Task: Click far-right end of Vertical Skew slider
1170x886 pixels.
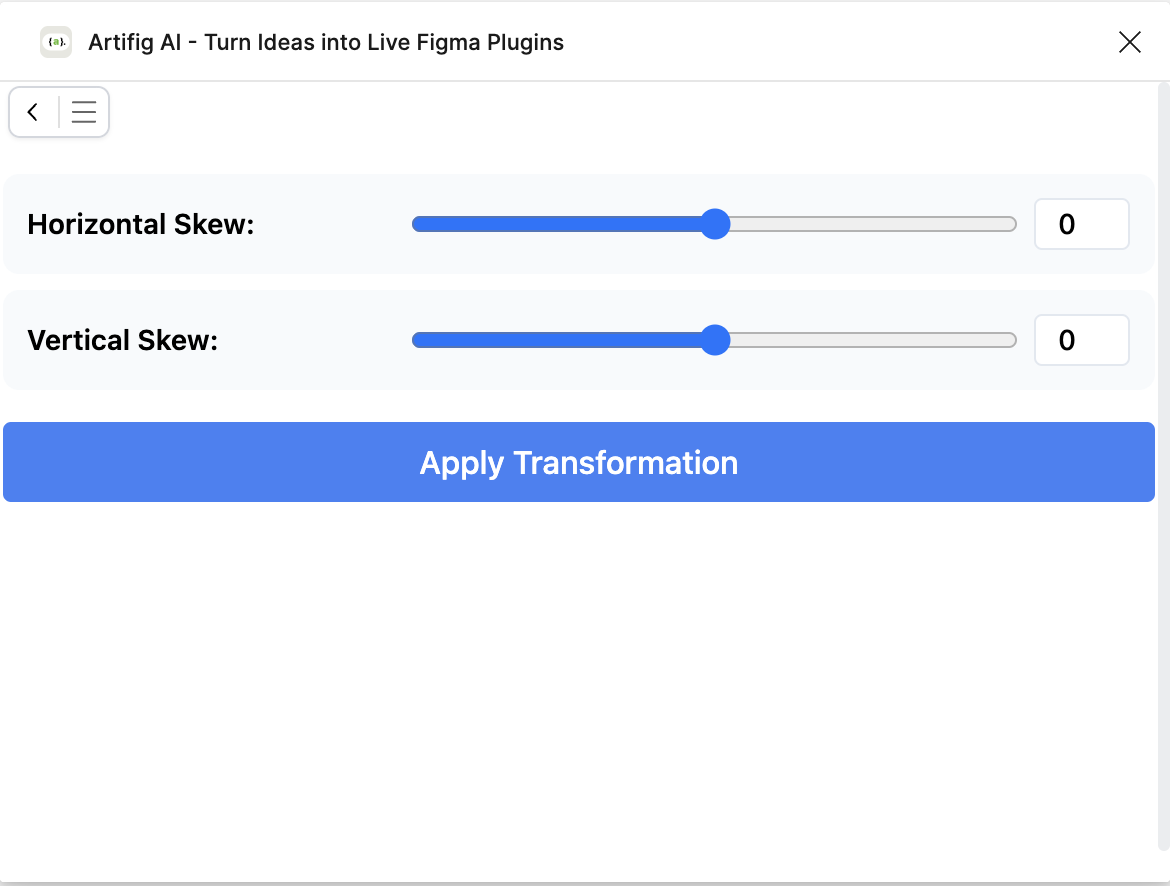Action: point(1012,340)
